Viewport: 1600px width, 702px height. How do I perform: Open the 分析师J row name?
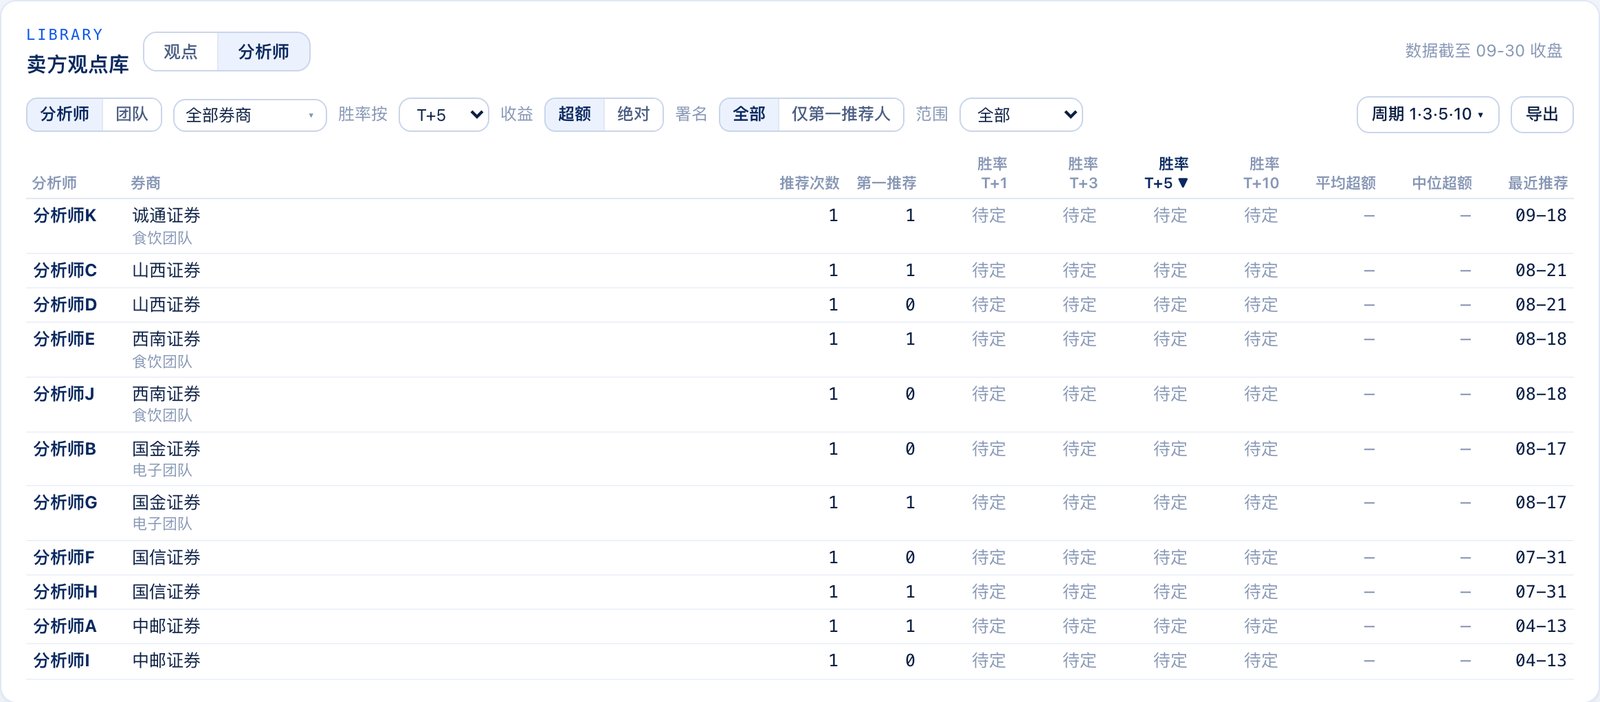pos(64,394)
